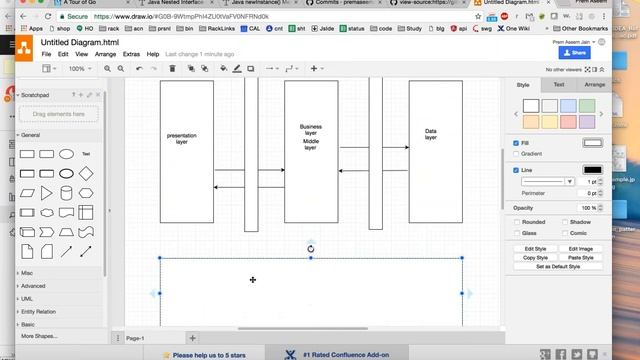Select Text shape in General palette

pos(86,154)
